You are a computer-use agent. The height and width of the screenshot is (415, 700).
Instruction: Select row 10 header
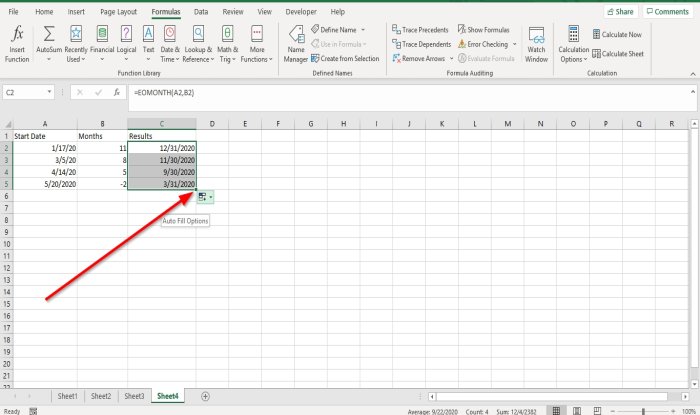click(x=6, y=244)
